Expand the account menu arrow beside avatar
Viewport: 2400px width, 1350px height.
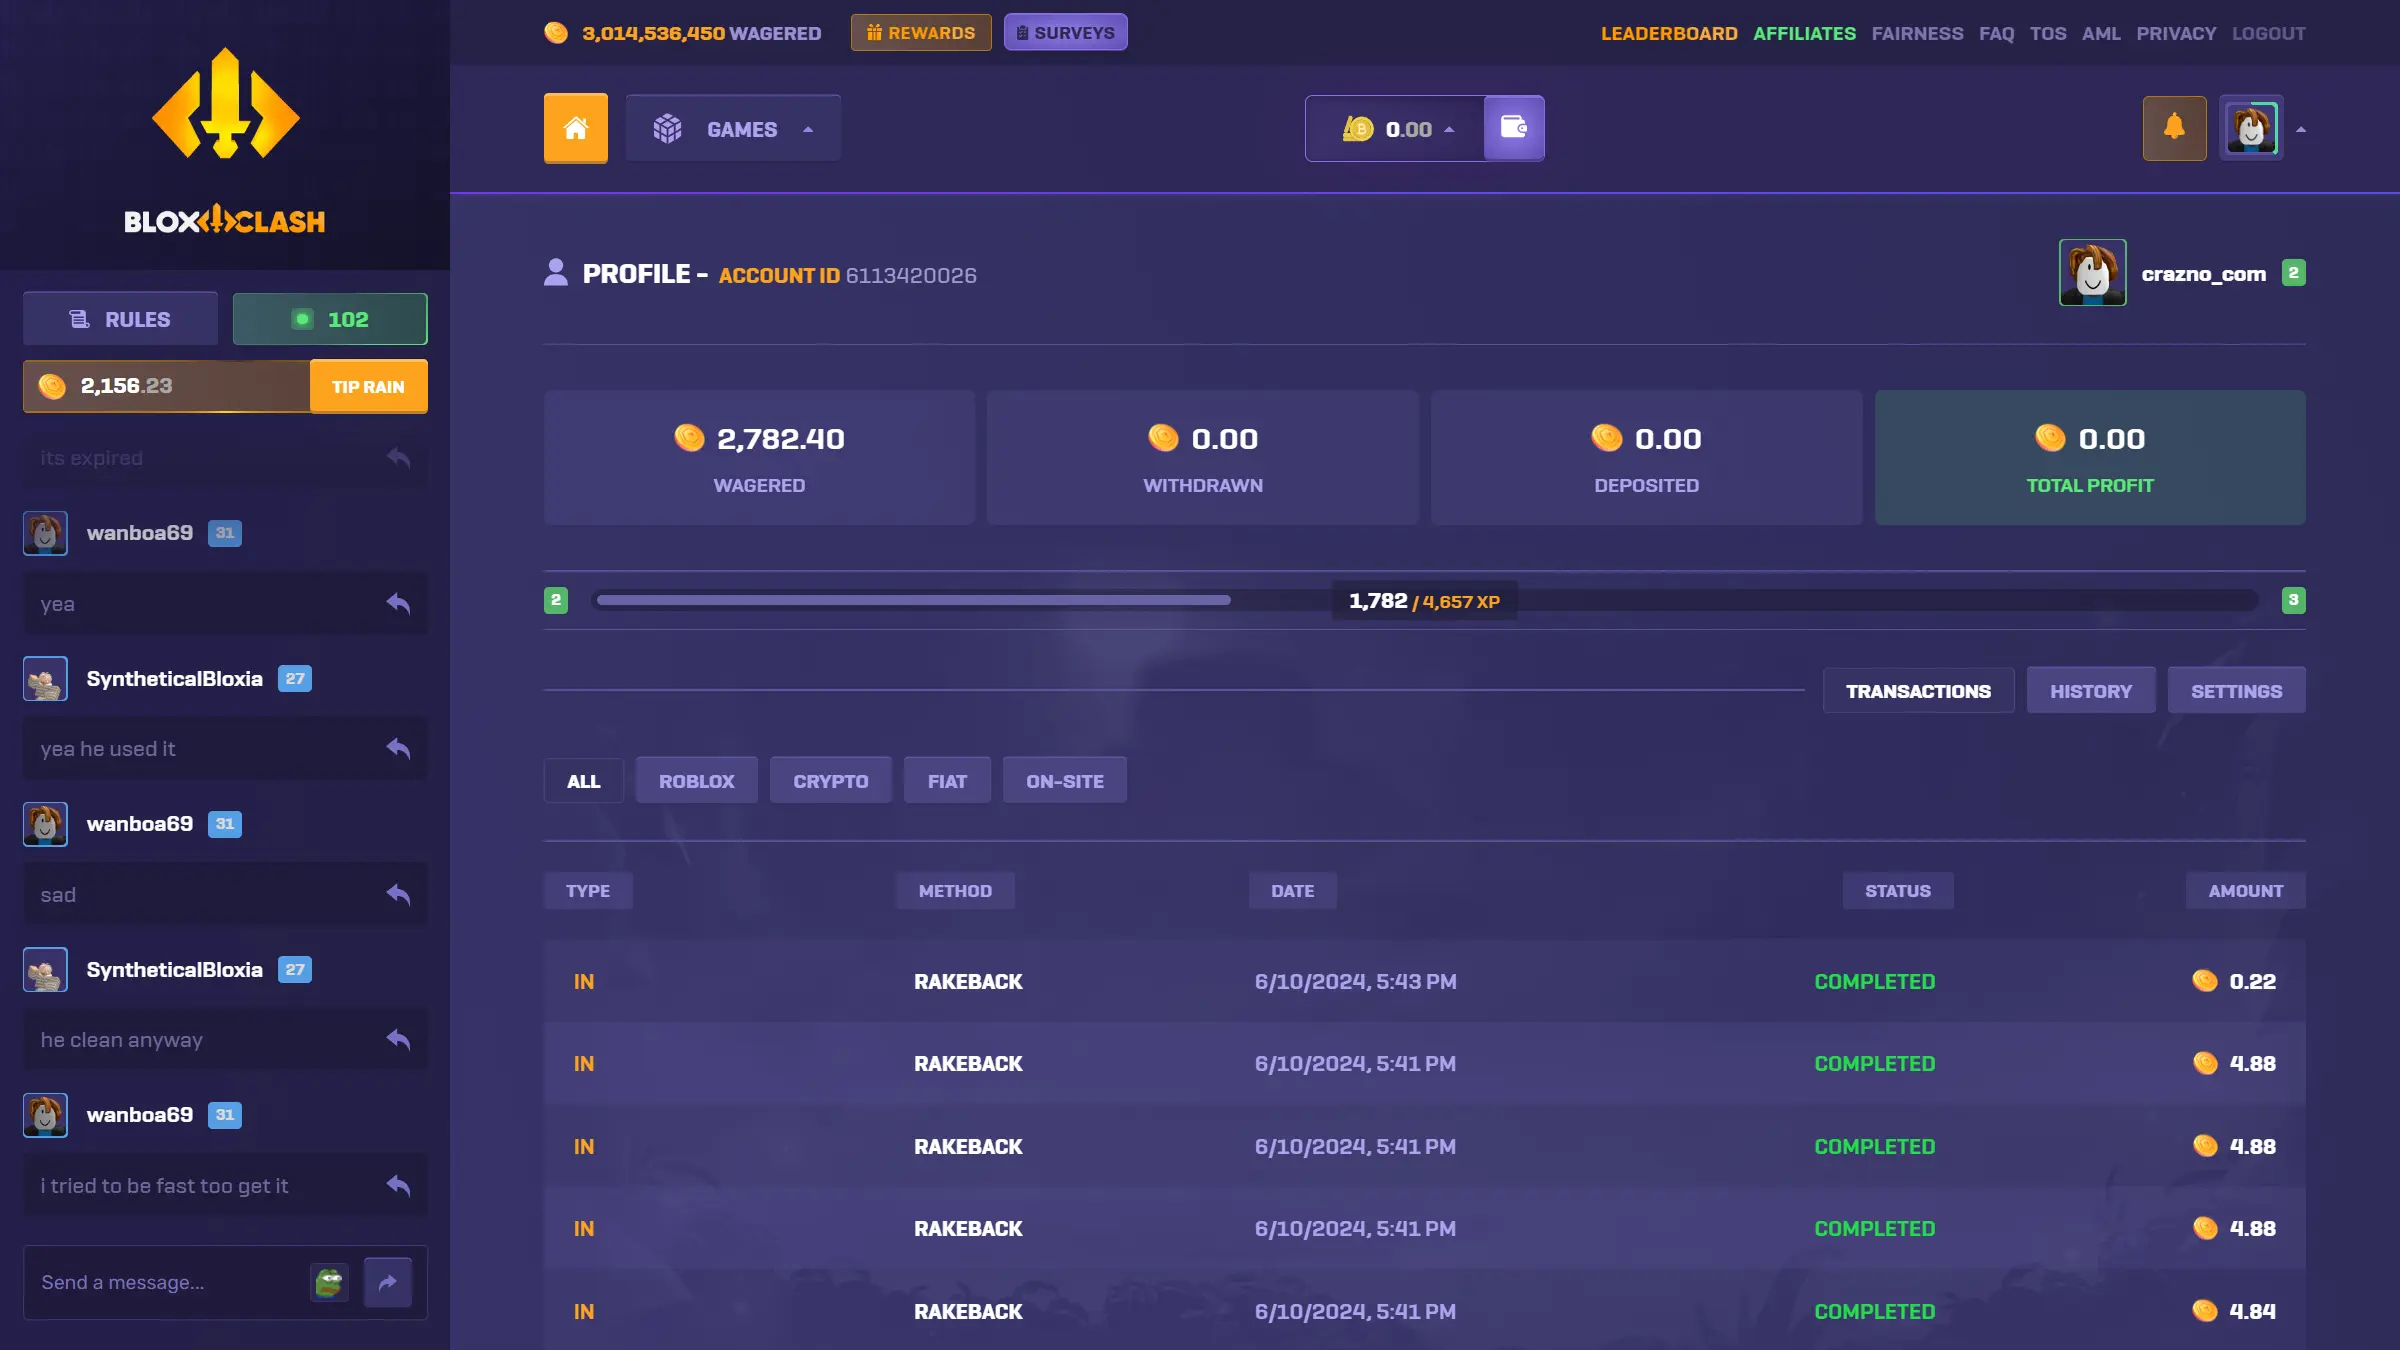tap(2301, 129)
